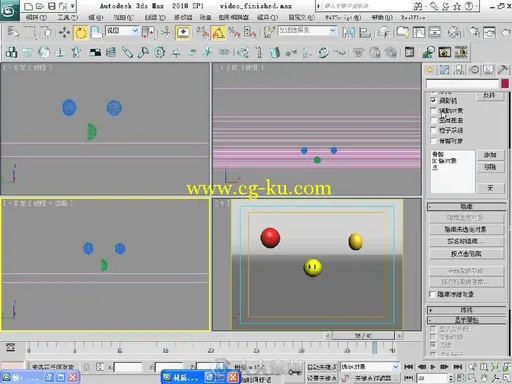512x384 pixels.
Task: Click the time slider showing 38 / 40
Action: click(363, 336)
